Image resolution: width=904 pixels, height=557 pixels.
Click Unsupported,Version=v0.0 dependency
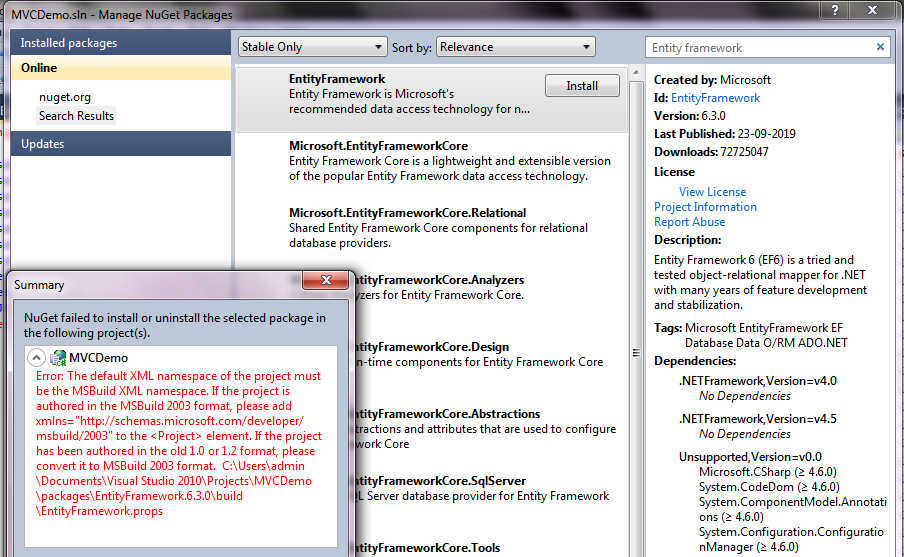[x=750, y=457]
